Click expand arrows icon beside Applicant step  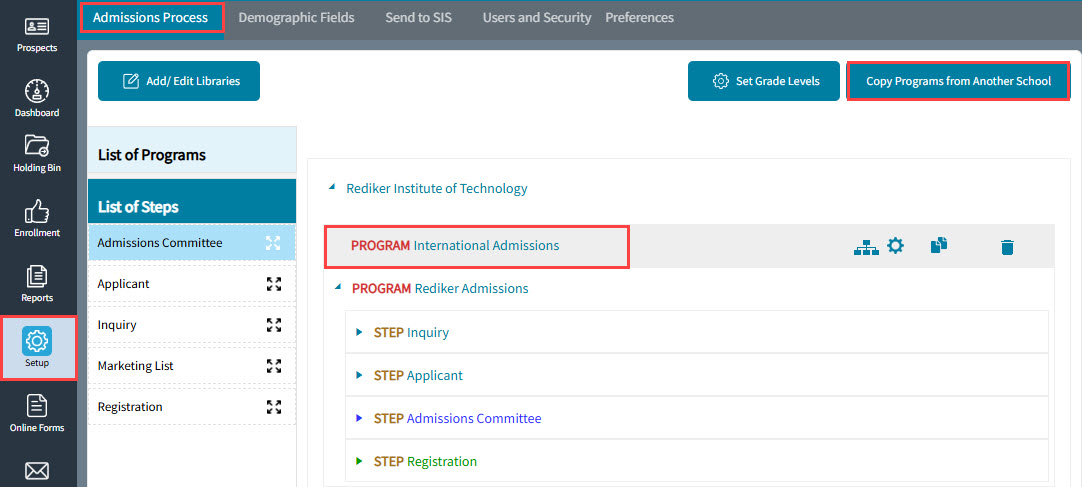tap(274, 284)
